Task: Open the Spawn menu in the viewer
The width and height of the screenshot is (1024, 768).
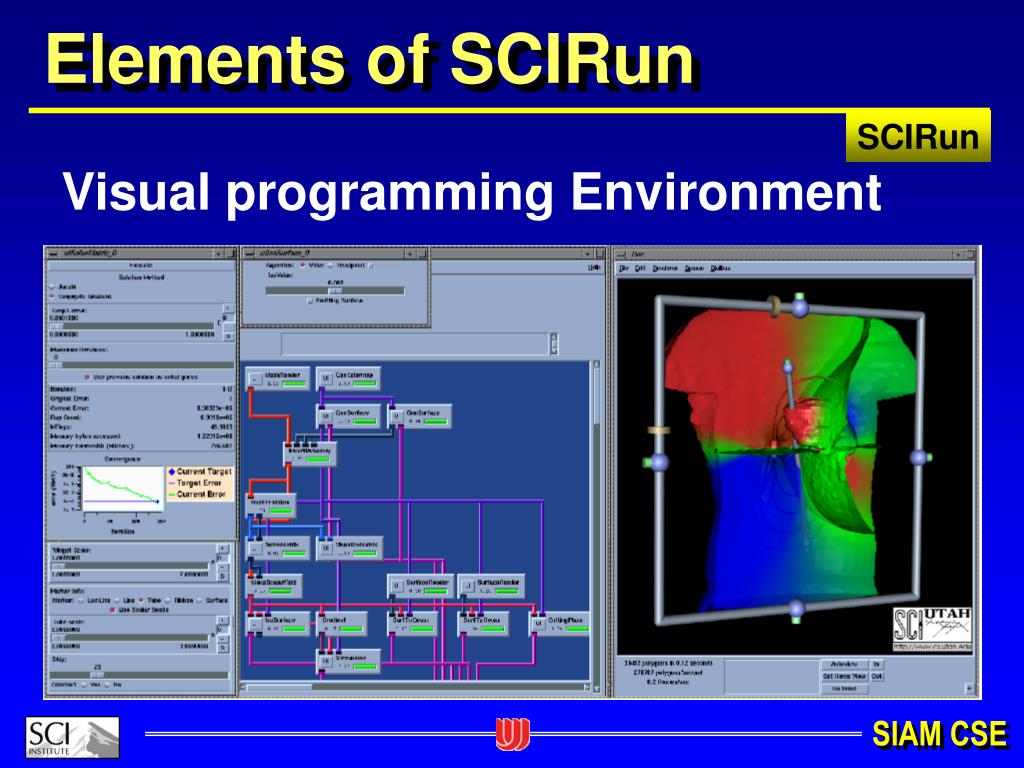Action: point(694,268)
